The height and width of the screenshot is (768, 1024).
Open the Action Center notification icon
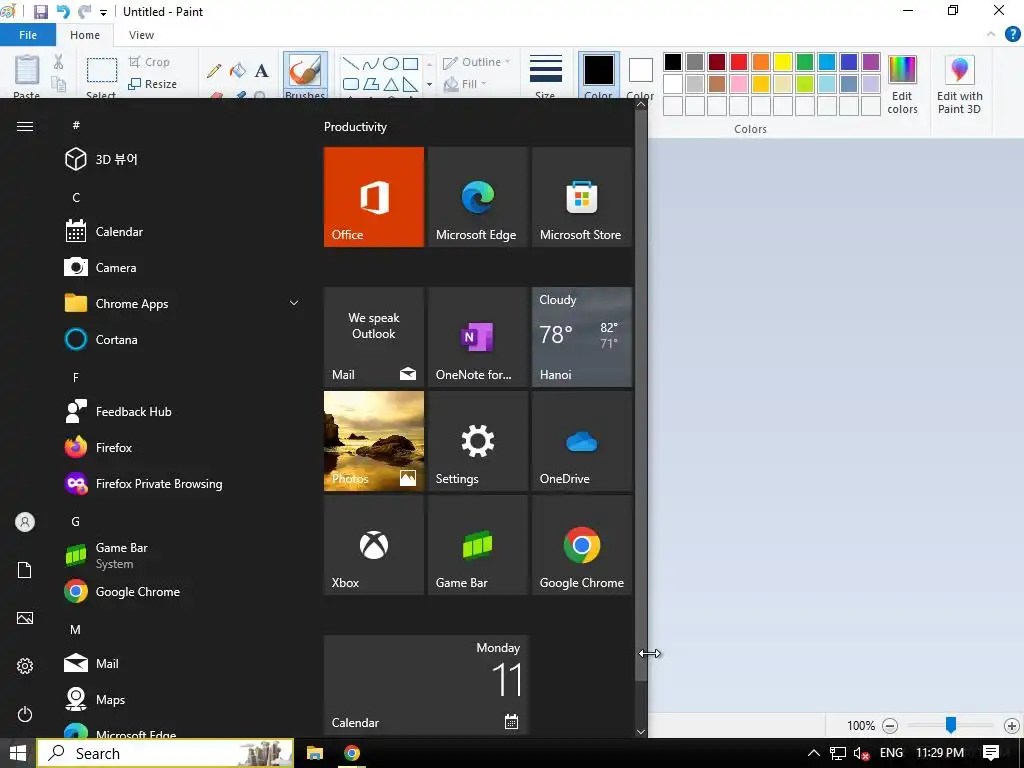(x=991, y=753)
